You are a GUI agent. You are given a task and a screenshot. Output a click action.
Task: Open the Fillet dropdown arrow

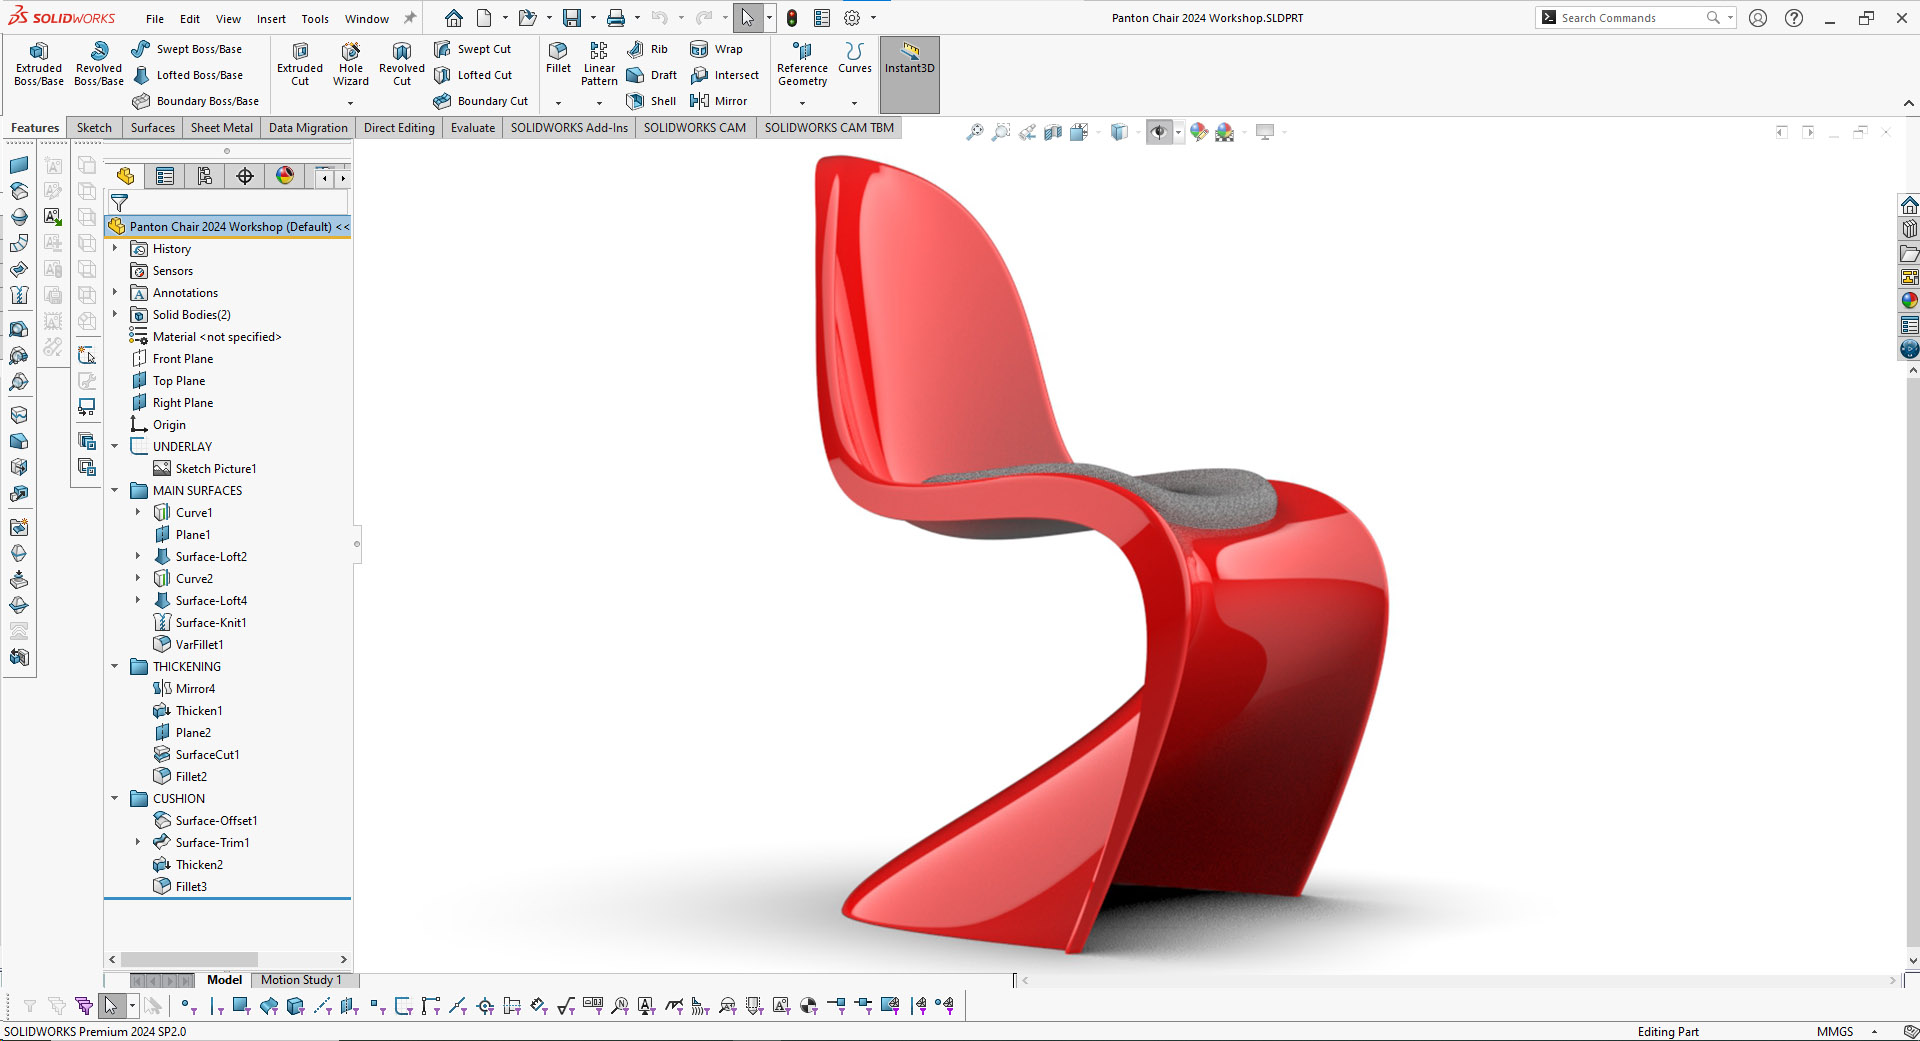(x=558, y=103)
